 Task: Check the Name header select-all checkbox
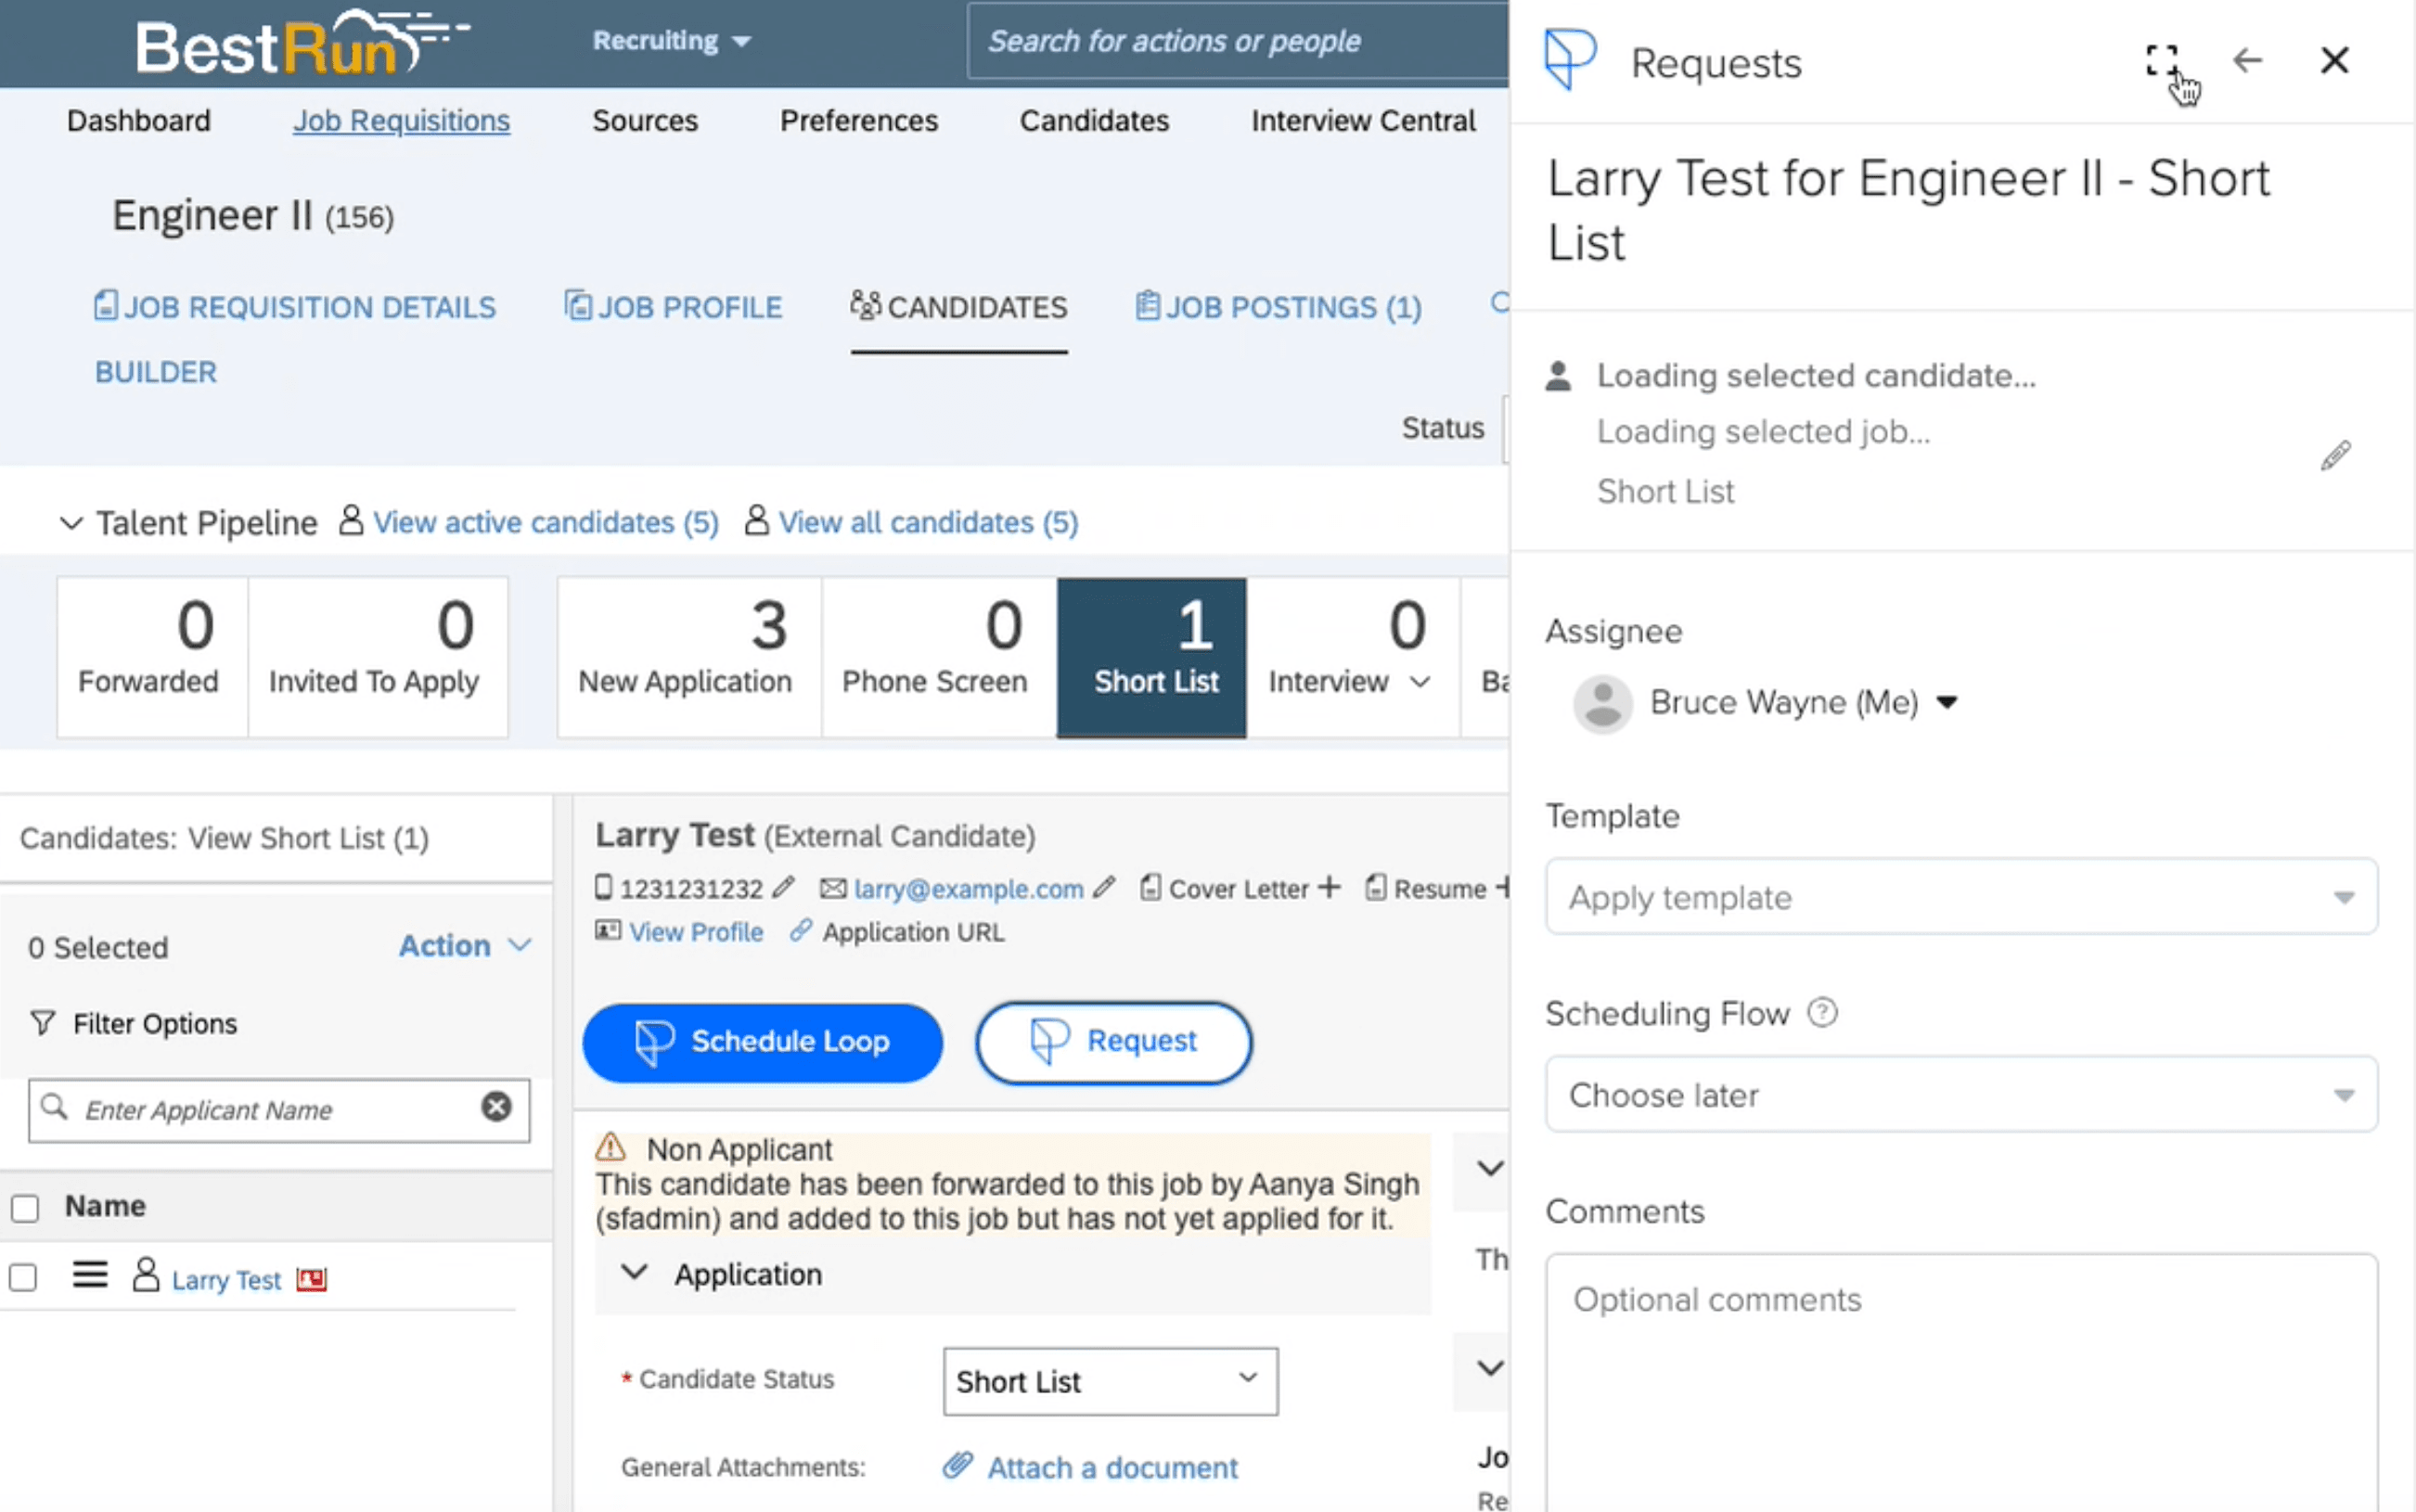[25, 1208]
